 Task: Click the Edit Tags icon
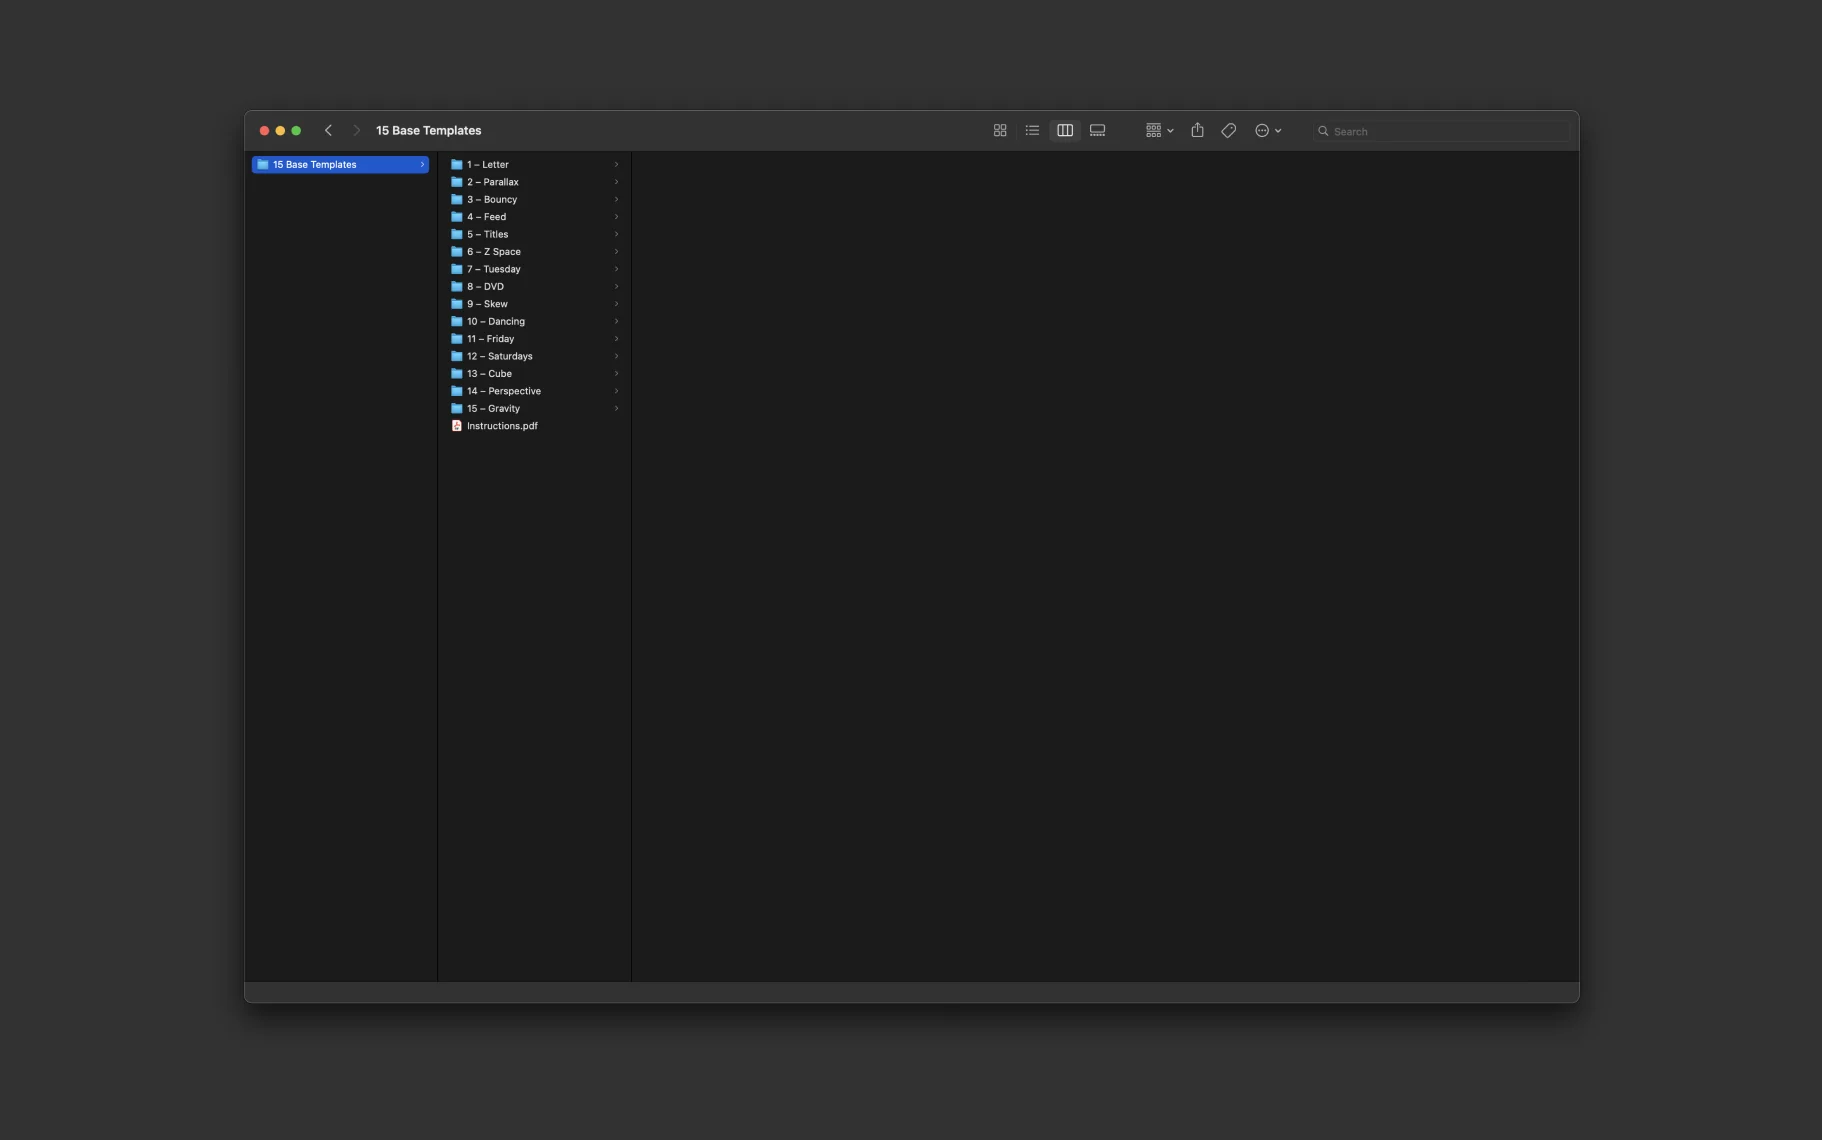1229,131
